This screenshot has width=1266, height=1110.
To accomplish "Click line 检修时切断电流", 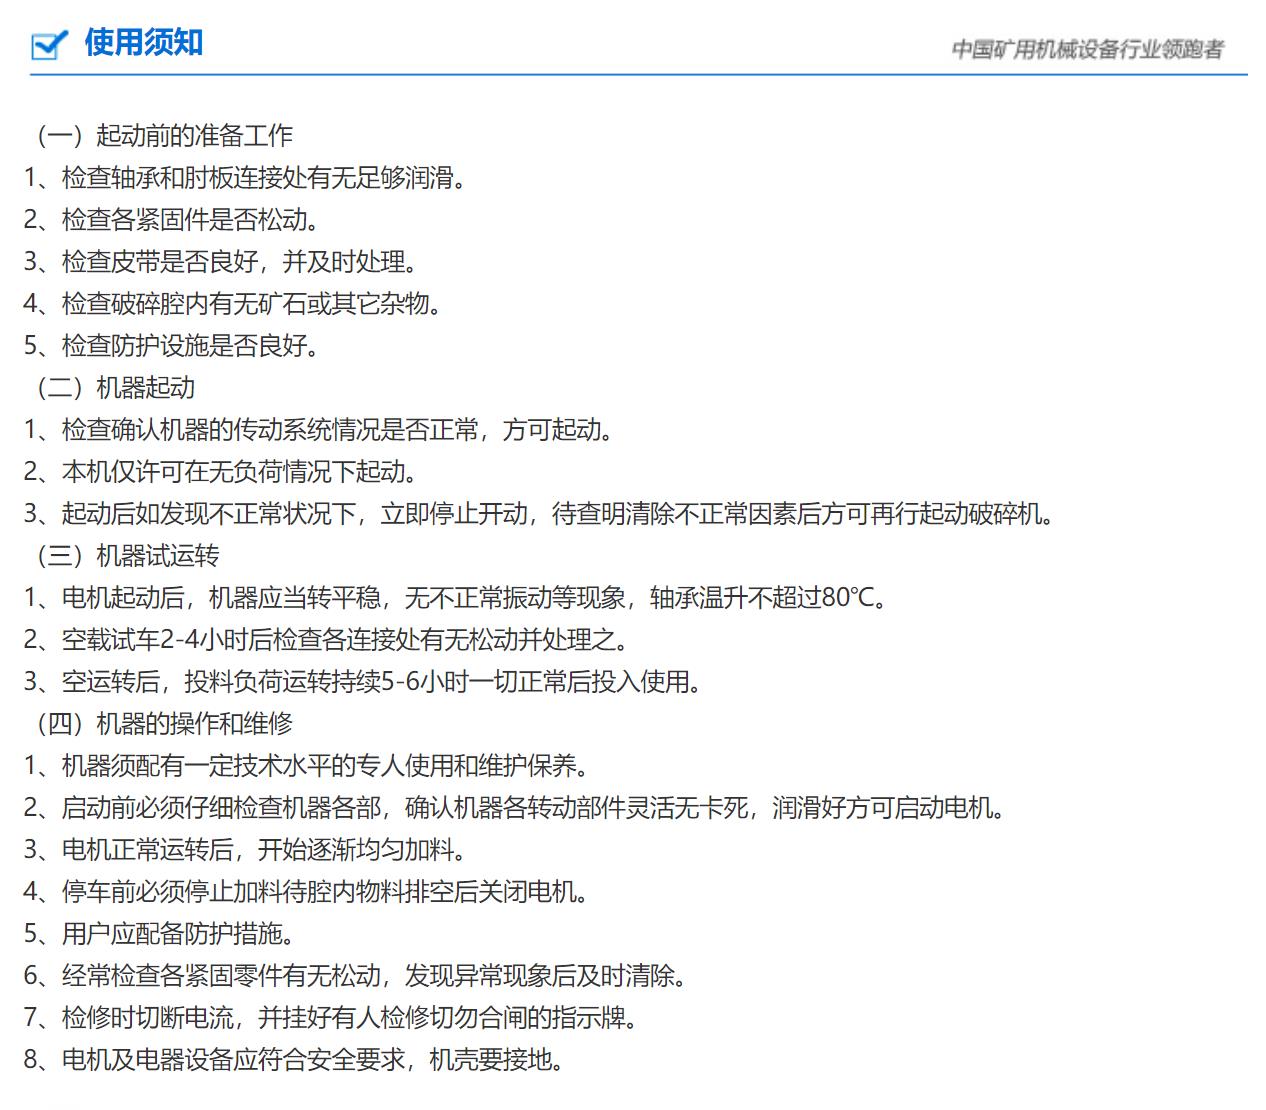I will pos(331,1018).
